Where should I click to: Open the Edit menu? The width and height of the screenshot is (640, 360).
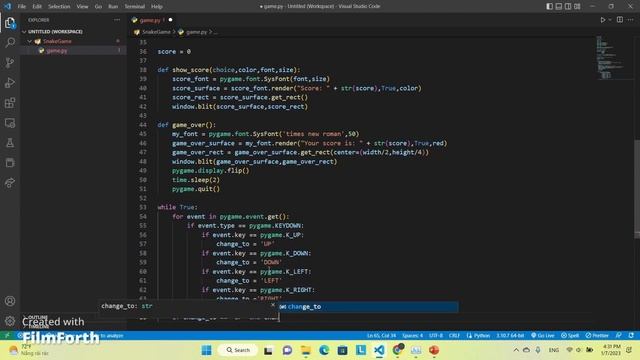[x=37, y=7]
